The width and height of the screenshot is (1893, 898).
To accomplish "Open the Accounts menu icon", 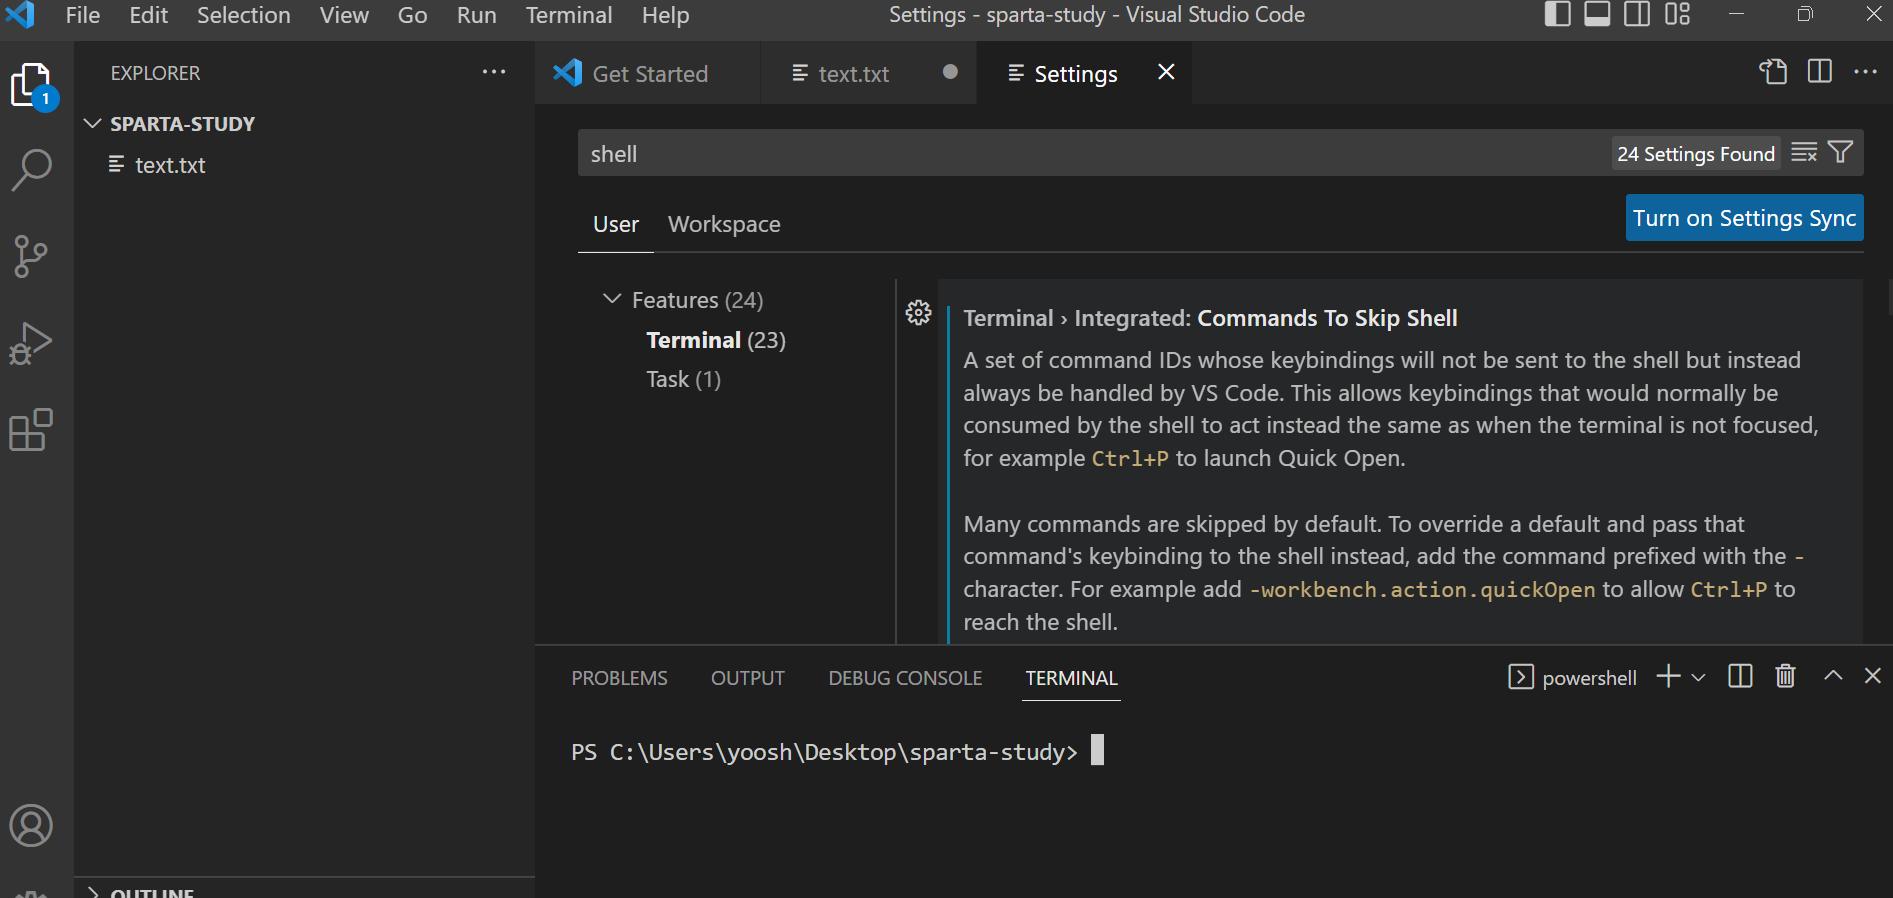I will (32, 826).
